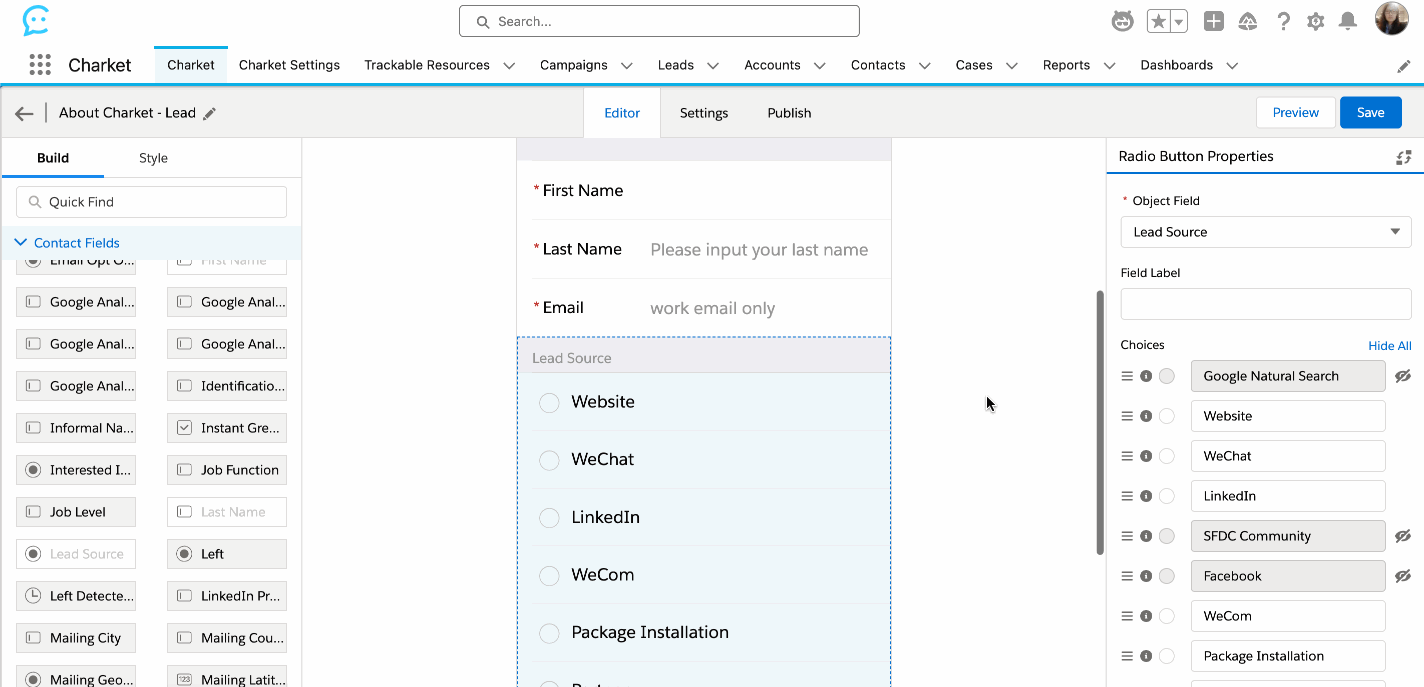Screen dimensions: 1424x687
Task: Click the drag handle for WeCom choice
Action: click(1127, 616)
